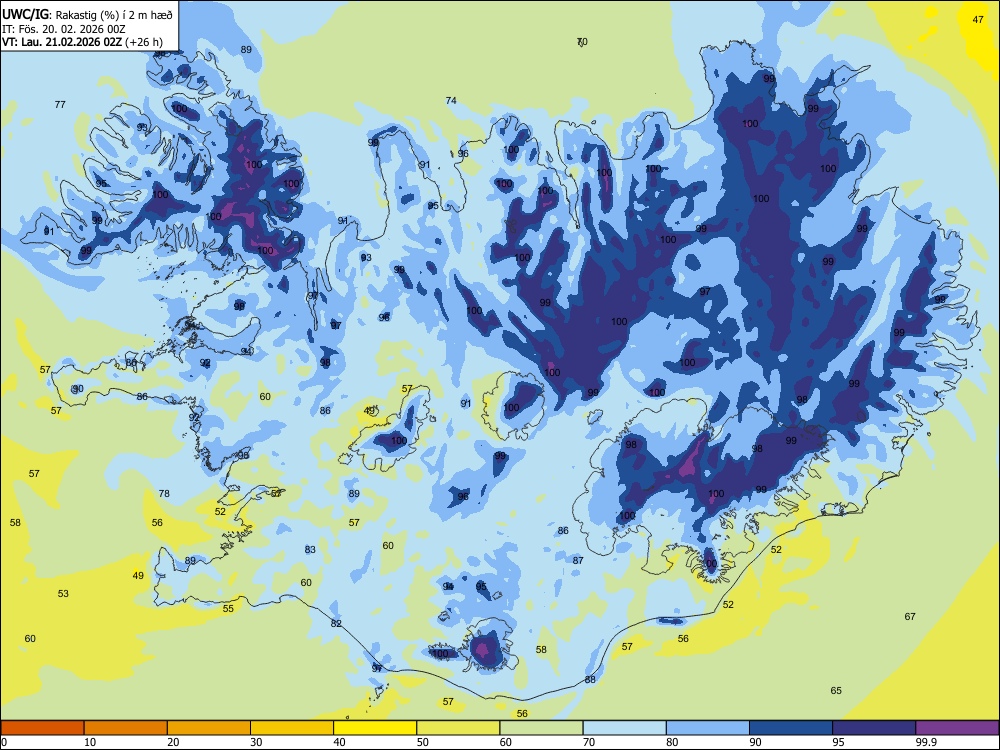The width and height of the screenshot is (1000, 750).
Task: Select the 40–50 bright yellow legend swatch
Action: pyautogui.click(x=375, y=728)
